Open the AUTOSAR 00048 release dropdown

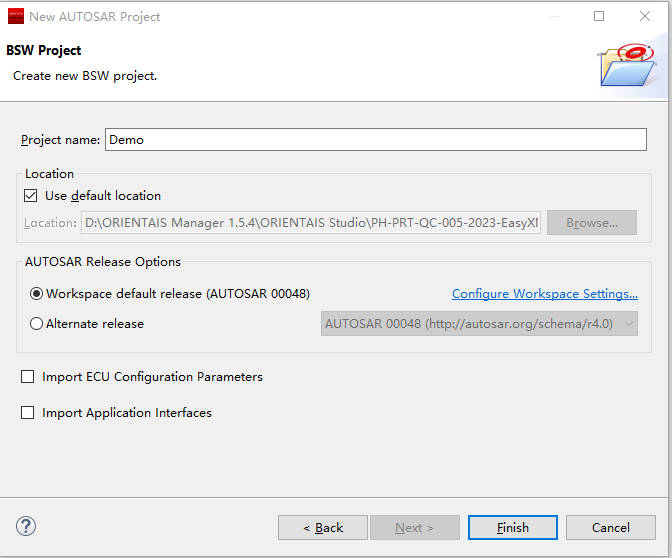click(x=480, y=324)
